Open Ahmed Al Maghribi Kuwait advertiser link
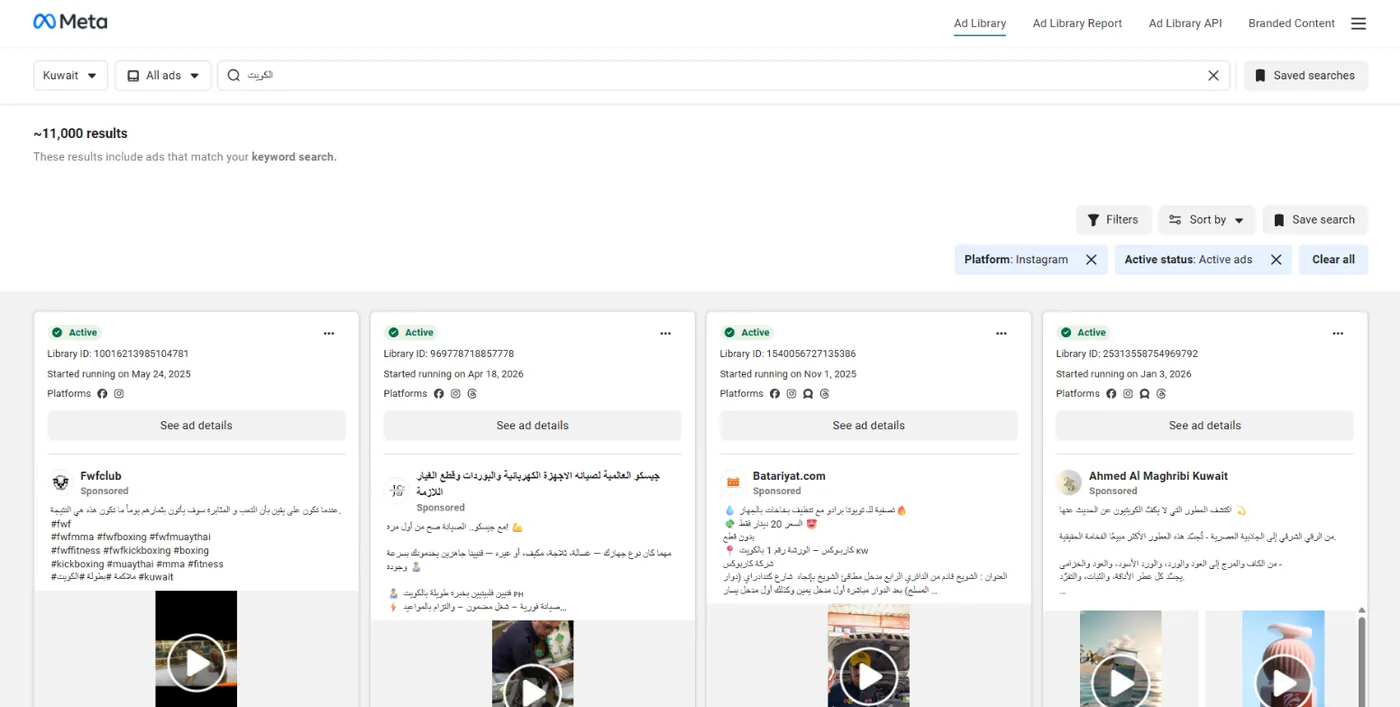Screen dimensions: 1400x707 tap(1158, 476)
